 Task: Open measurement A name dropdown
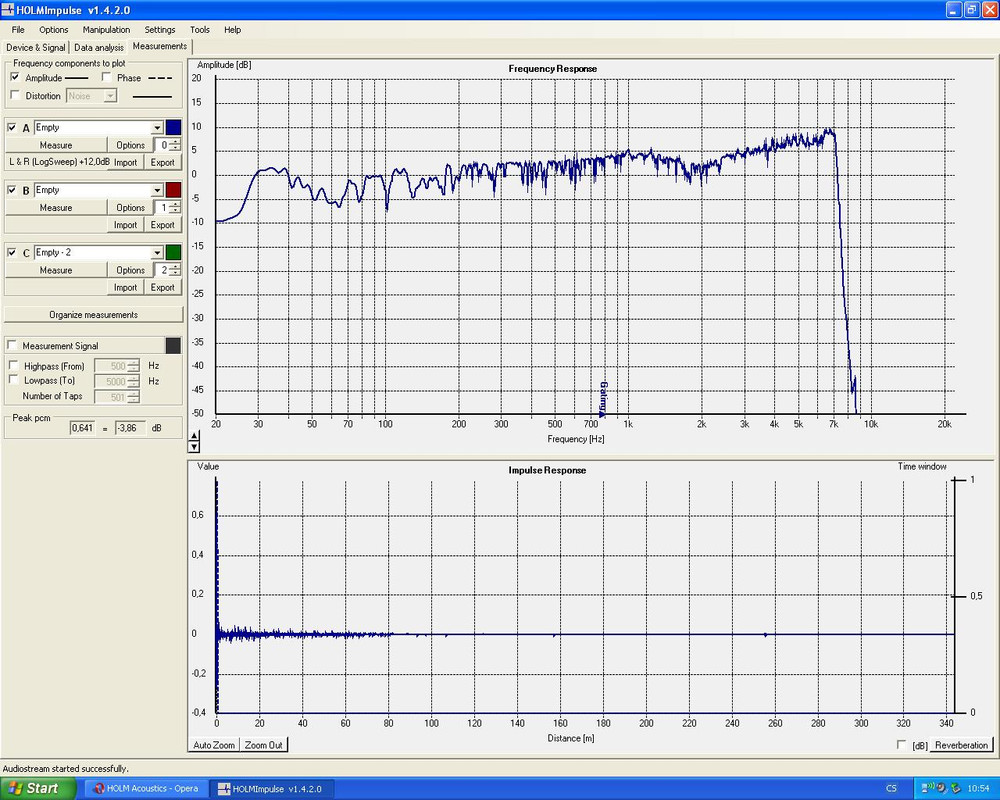pyautogui.click(x=157, y=128)
